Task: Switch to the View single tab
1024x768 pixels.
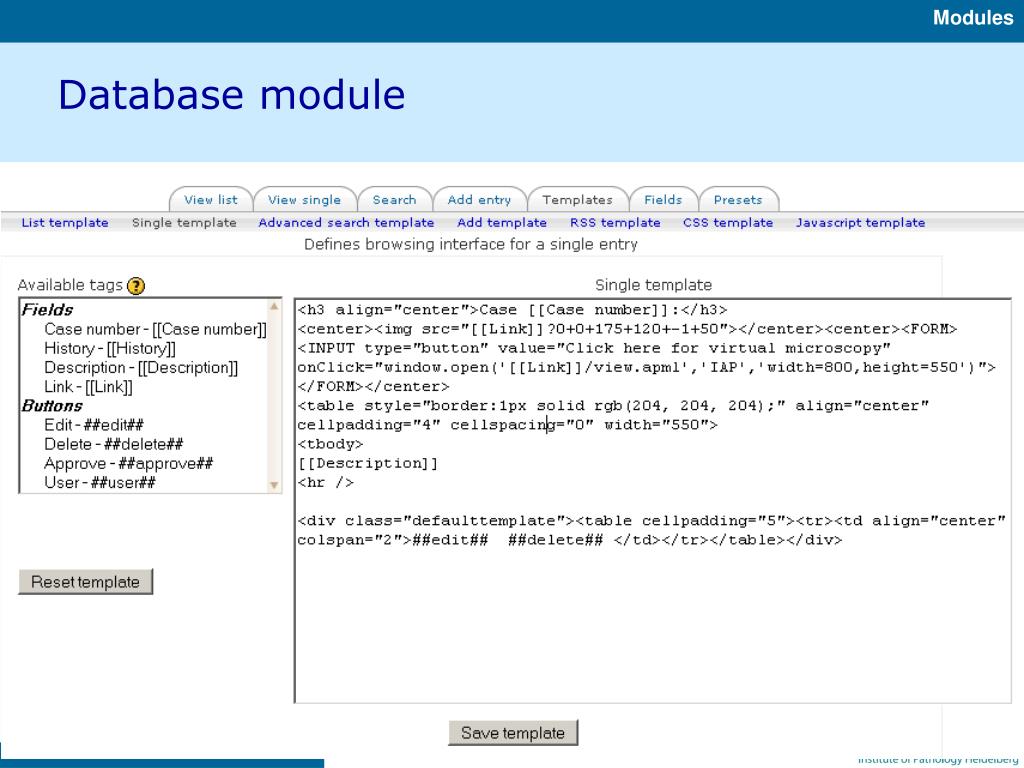Action: click(304, 200)
